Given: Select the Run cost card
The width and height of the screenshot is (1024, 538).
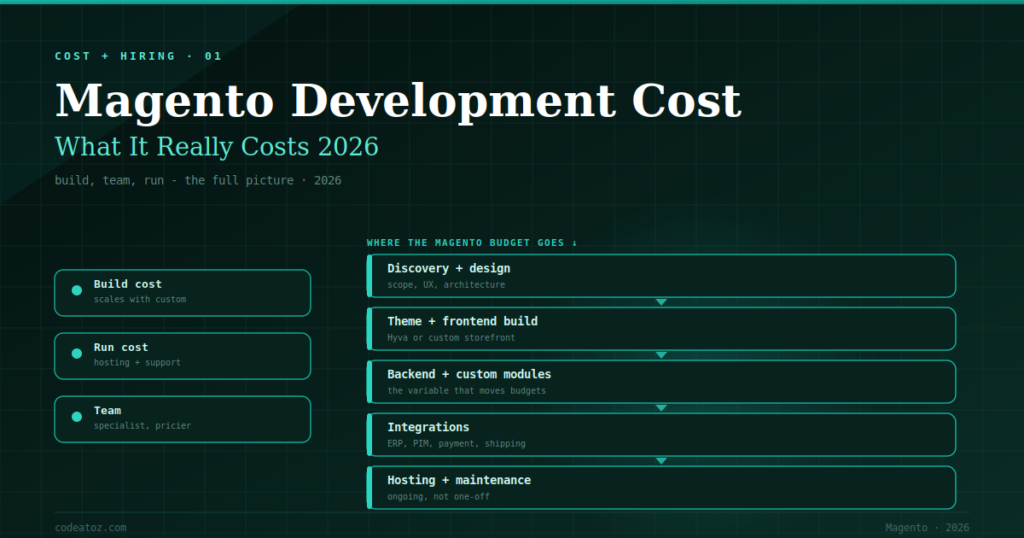Looking at the screenshot, I should (183, 356).
